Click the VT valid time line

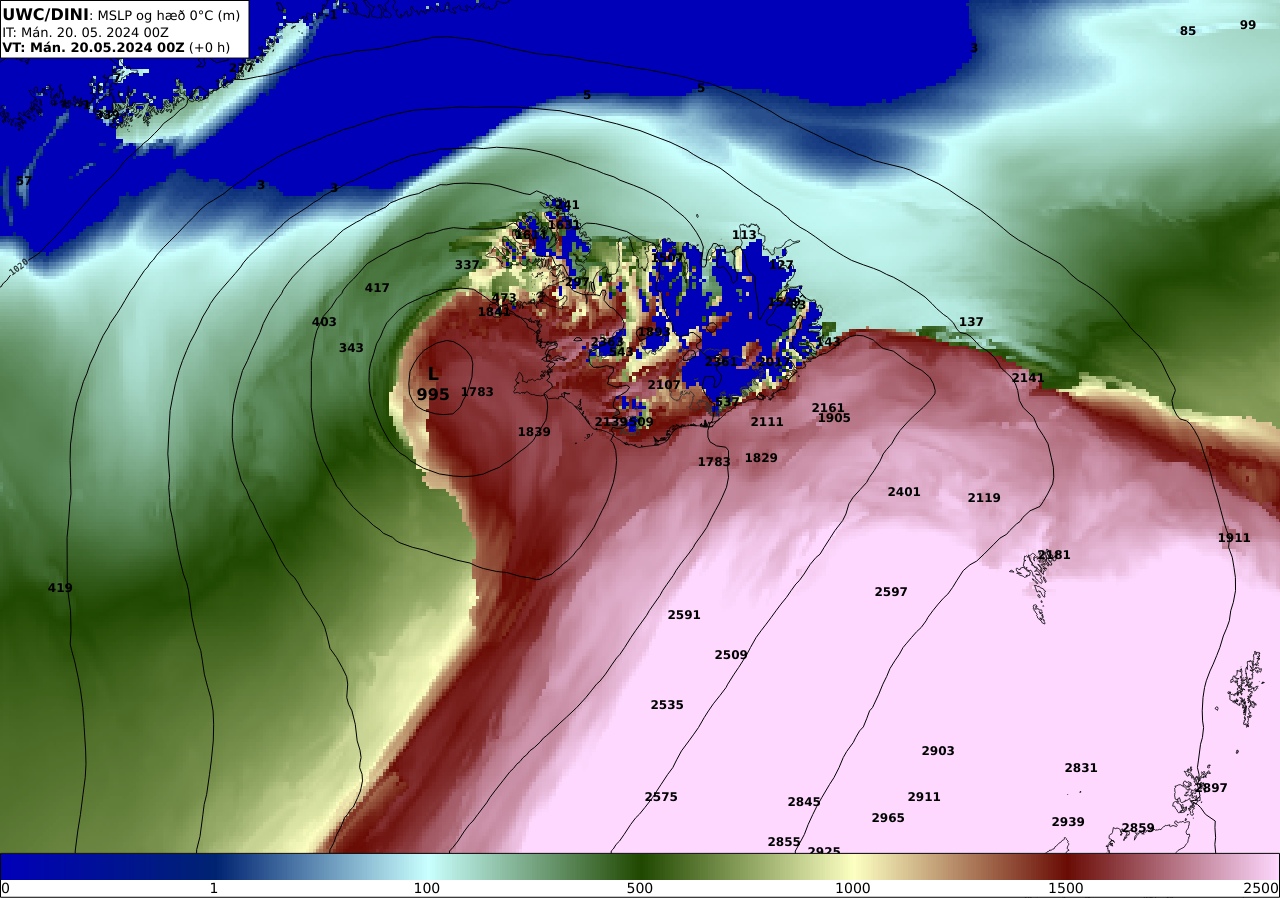click(116, 47)
